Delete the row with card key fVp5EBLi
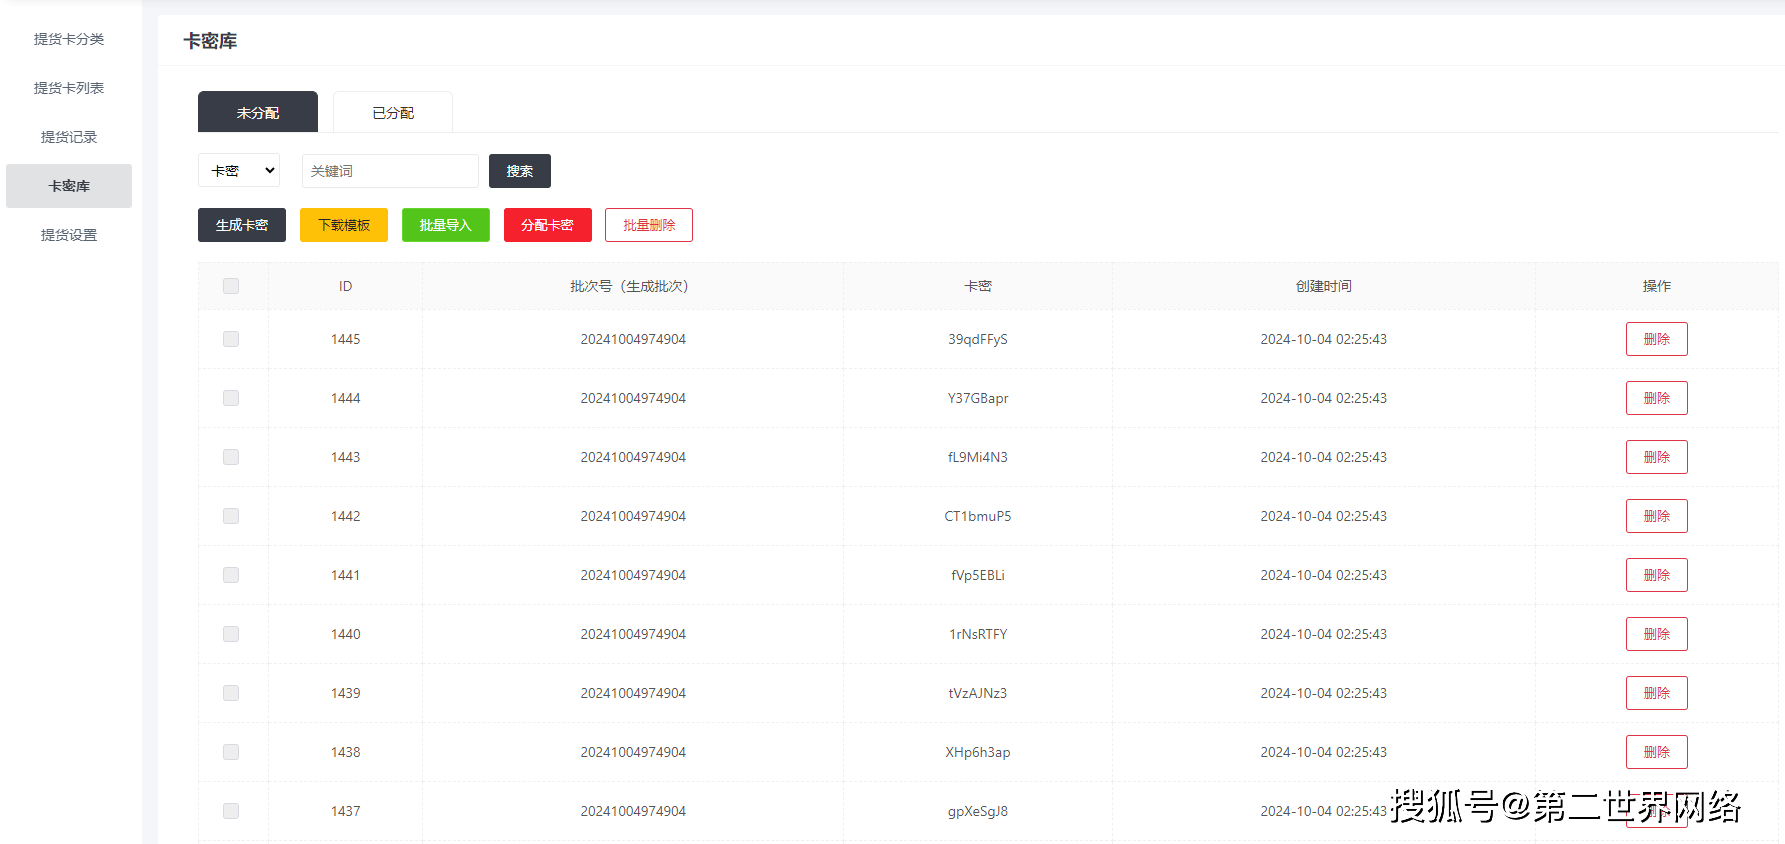 pos(1656,575)
